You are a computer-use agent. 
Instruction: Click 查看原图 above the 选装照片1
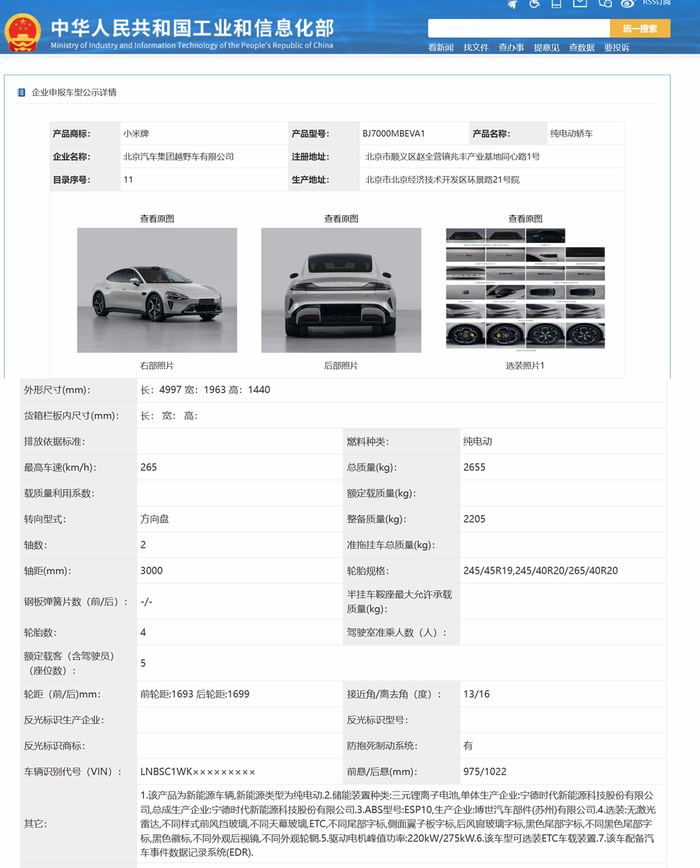(x=525, y=219)
